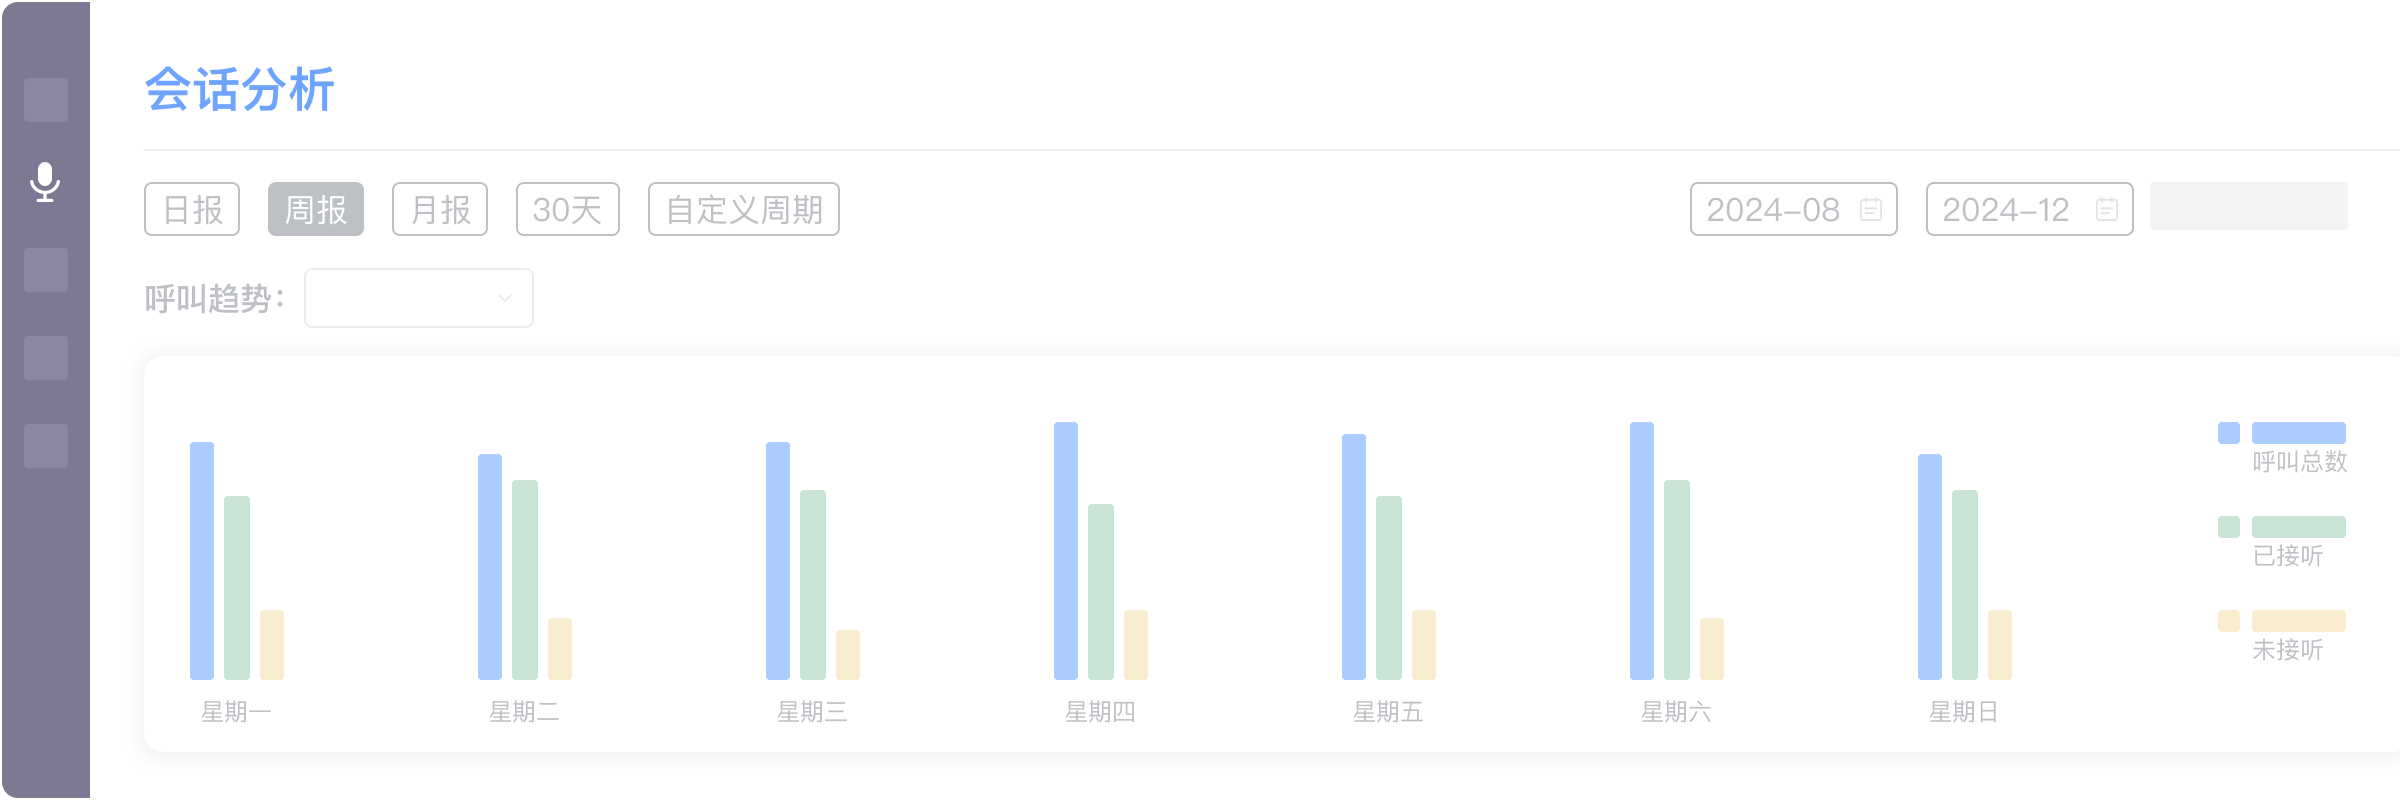Screen dimensions: 2400x800
Task: Toggle the 未接听 legend label
Action: (x=2287, y=650)
